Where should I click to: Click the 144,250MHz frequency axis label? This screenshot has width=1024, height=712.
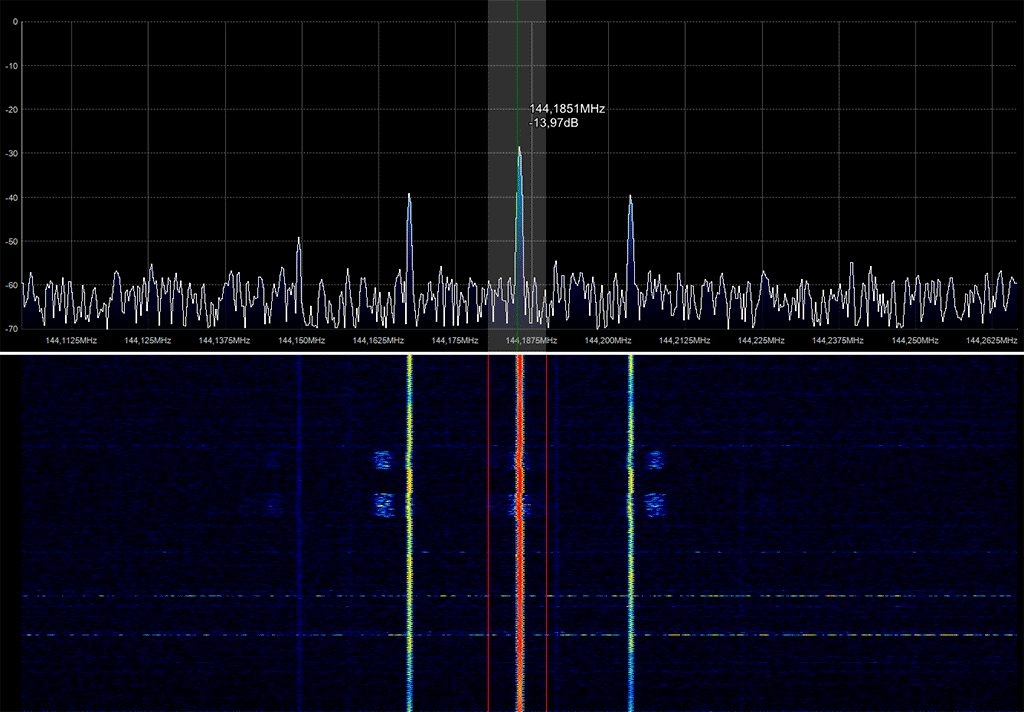click(915, 340)
